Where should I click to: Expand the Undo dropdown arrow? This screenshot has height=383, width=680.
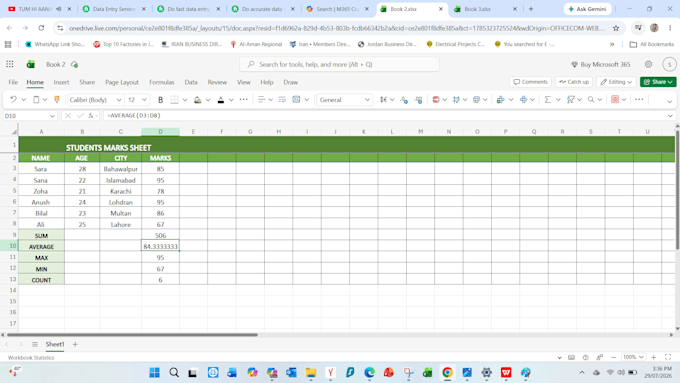pos(23,100)
